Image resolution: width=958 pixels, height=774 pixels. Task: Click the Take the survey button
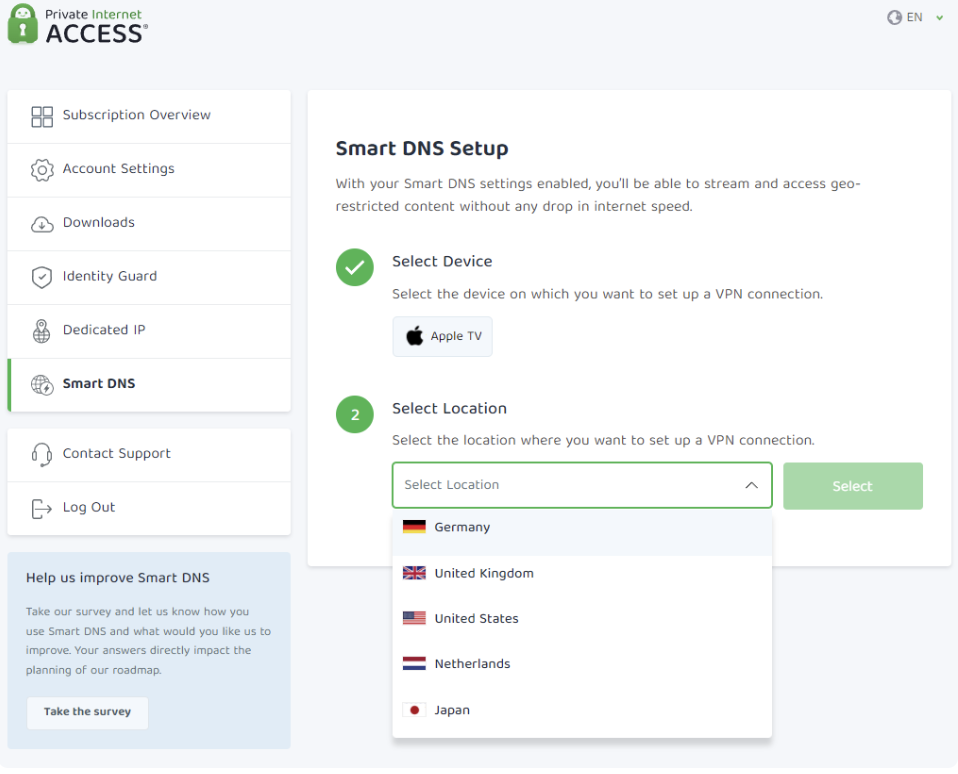pos(87,712)
